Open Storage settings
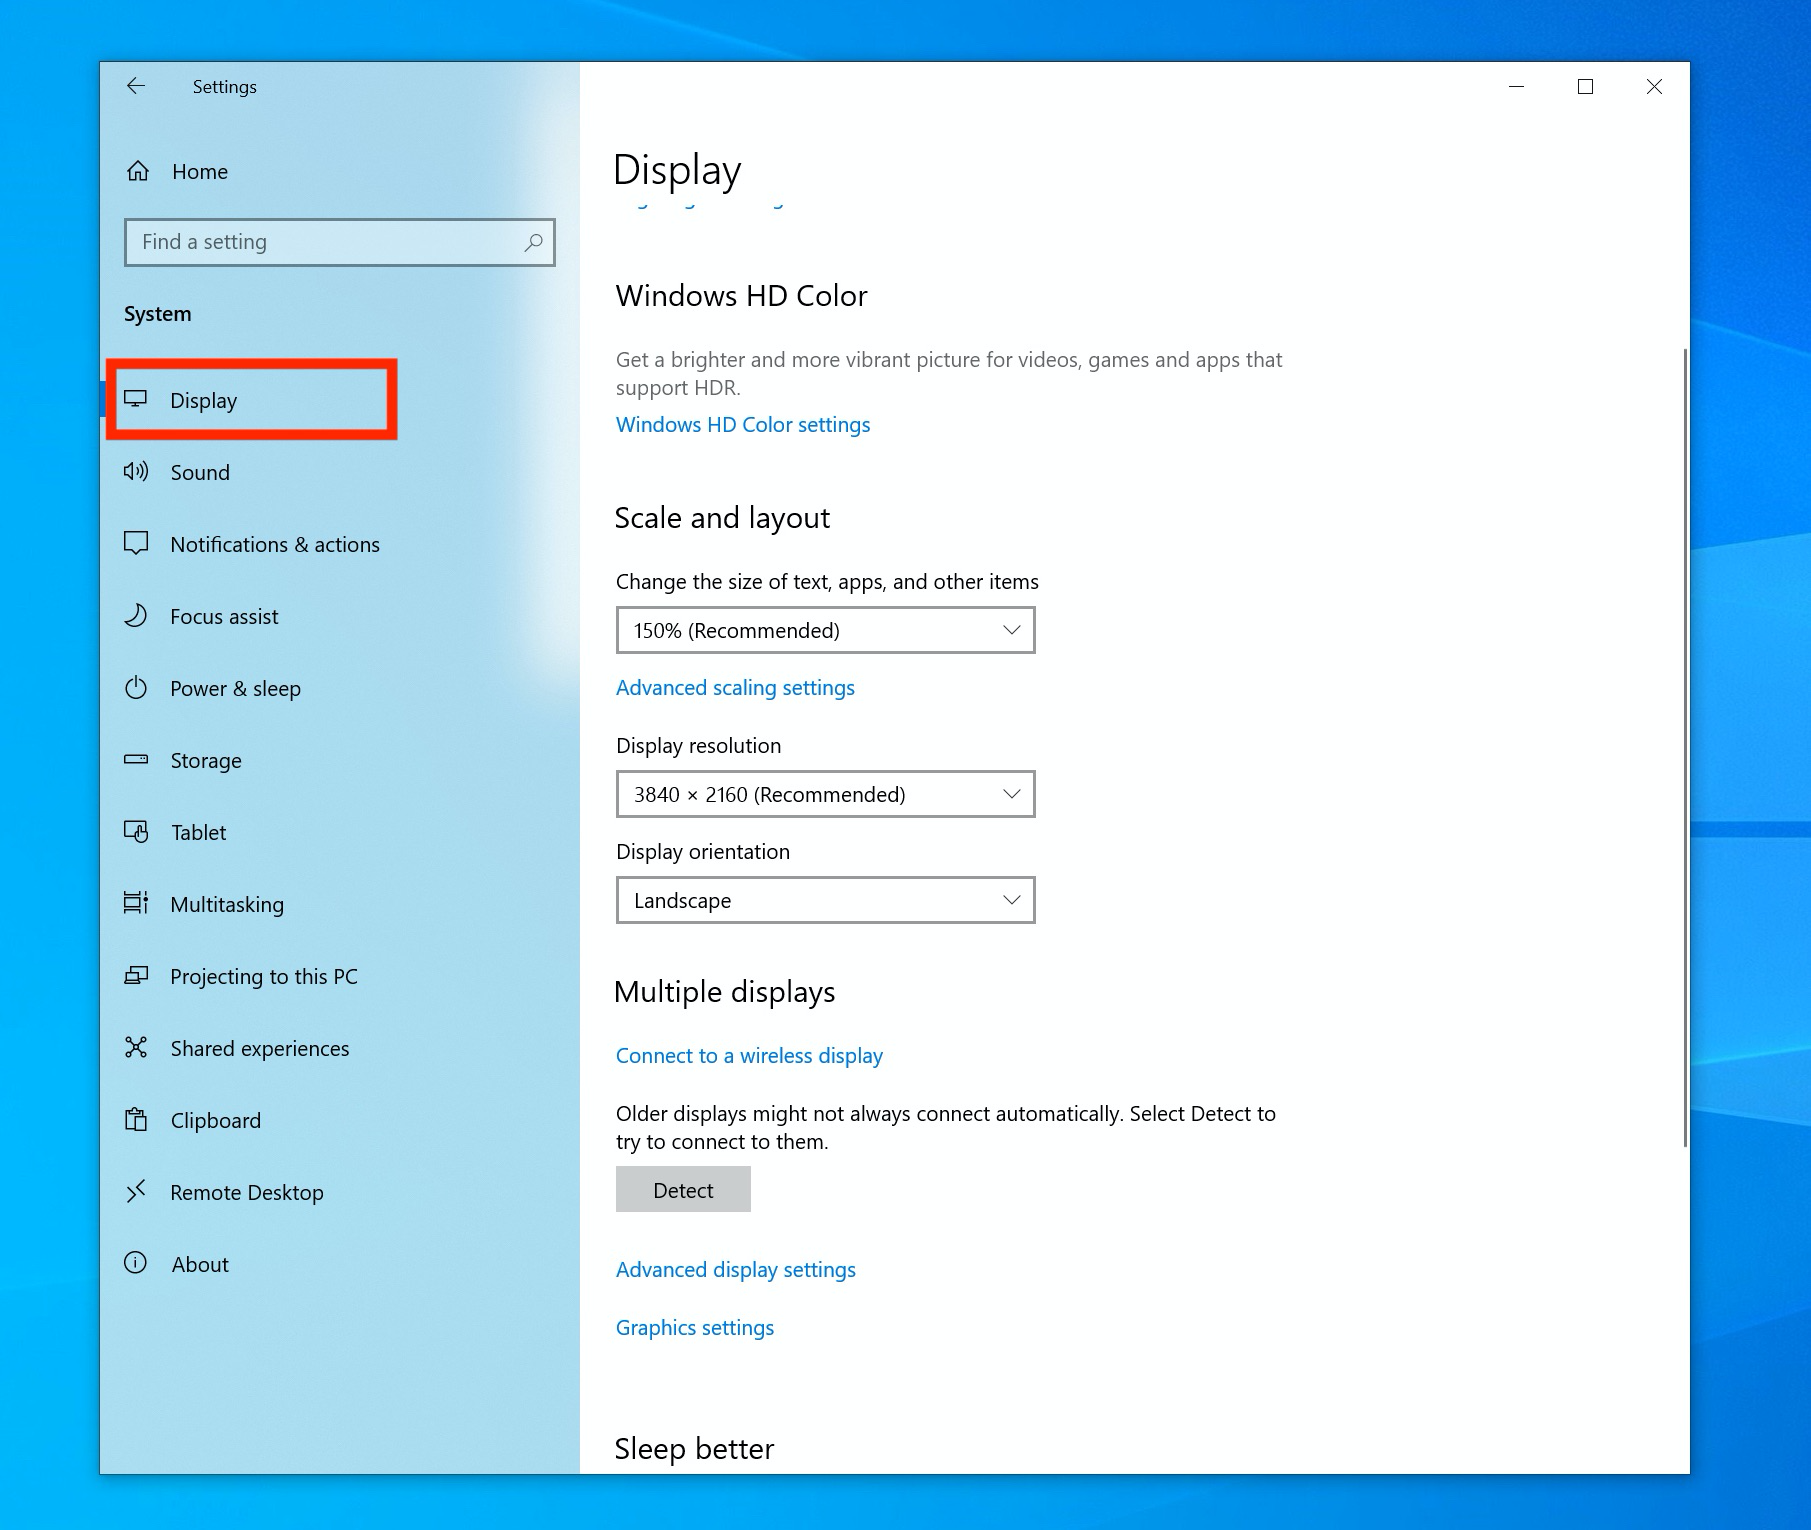1811x1530 pixels. tap(340, 760)
